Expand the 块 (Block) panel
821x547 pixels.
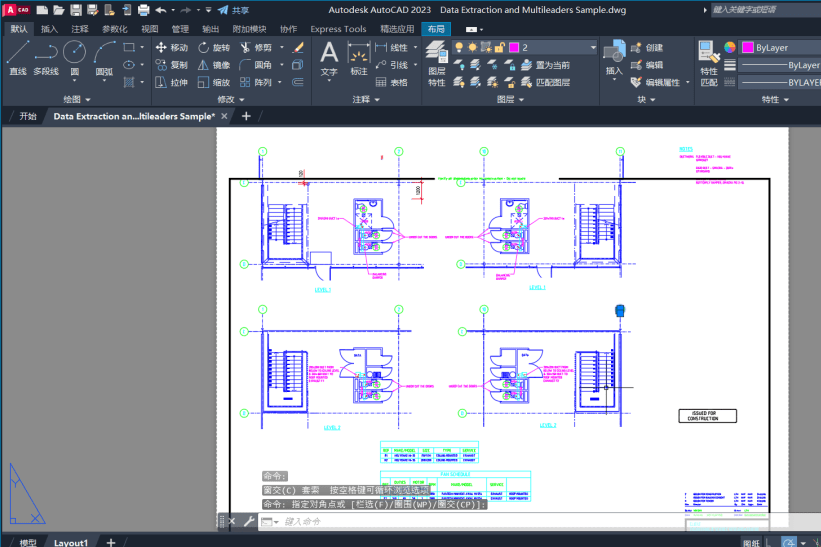[646, 99]
